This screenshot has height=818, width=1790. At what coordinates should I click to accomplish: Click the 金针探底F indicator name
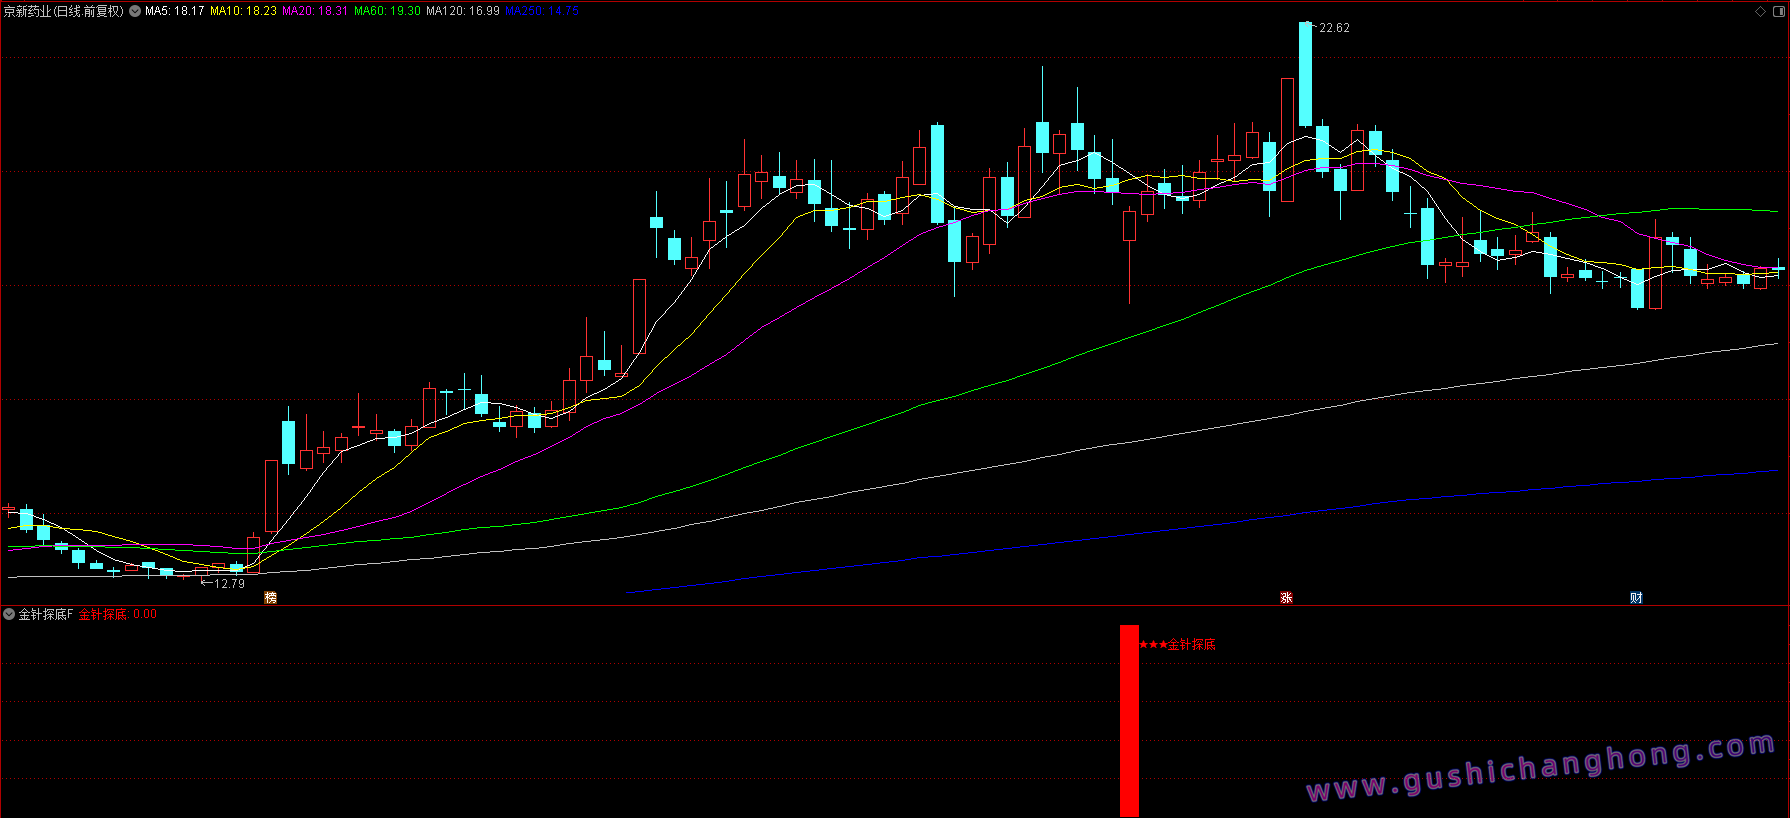pyautogui.click(x=46, y=614)
